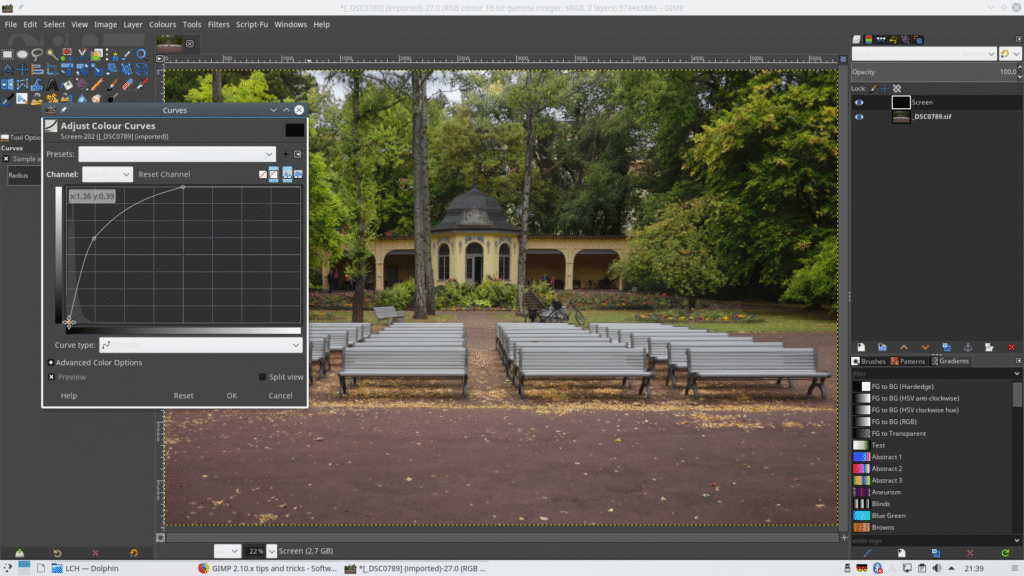Viewport: 1024px width, 576px height.
Task: Open the Presets dropdown
Action: point(177,154)
